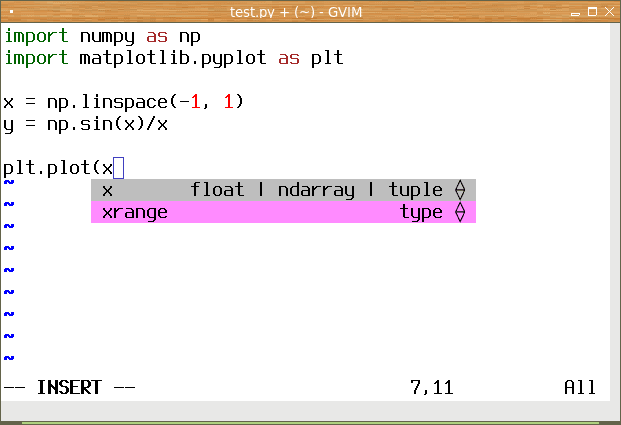Minimize the GVIM window
Viewport: 621px width, 425px height.
tap(575, 13)
